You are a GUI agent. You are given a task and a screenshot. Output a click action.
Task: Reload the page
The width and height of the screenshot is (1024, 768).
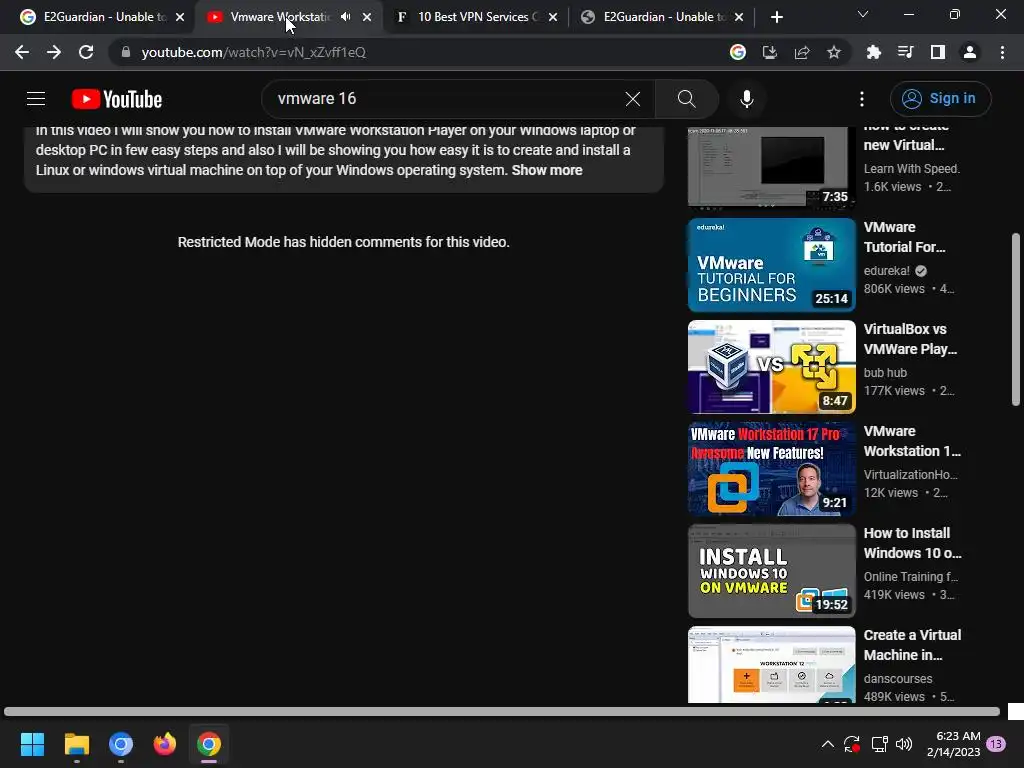click(x=86, y=52)
